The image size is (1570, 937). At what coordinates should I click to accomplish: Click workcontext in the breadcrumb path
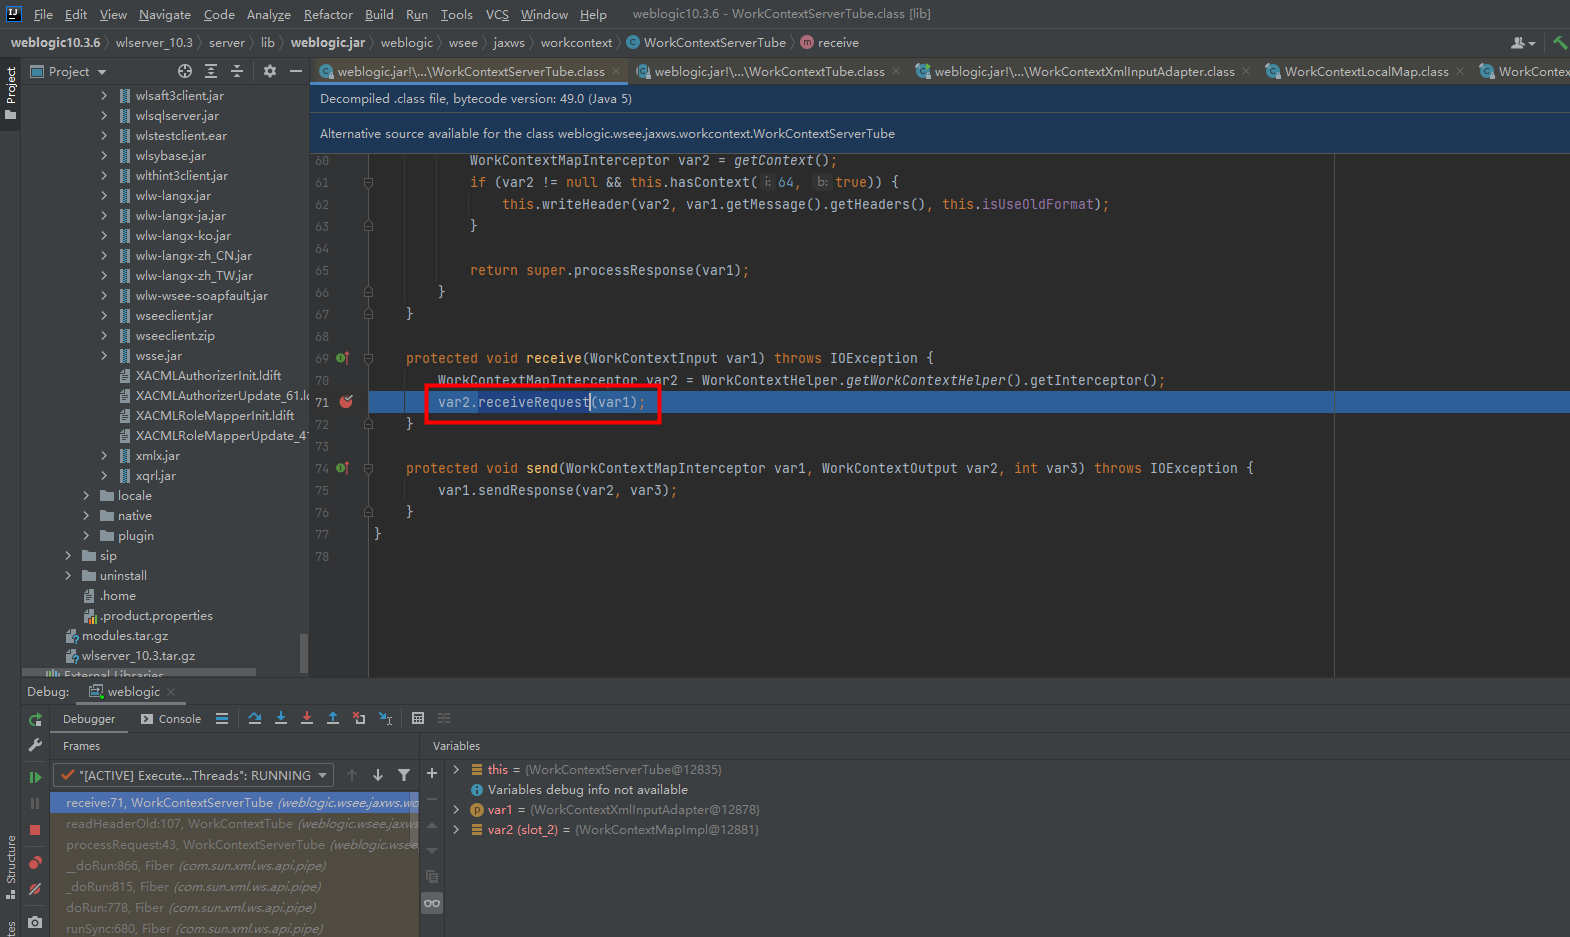(x=576, y=43)
